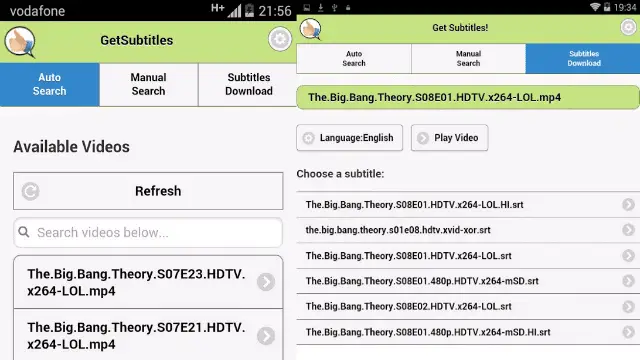Tap arrow beside S08E01.HDTV.x264-LOL.HI.srt

point(628,204)
